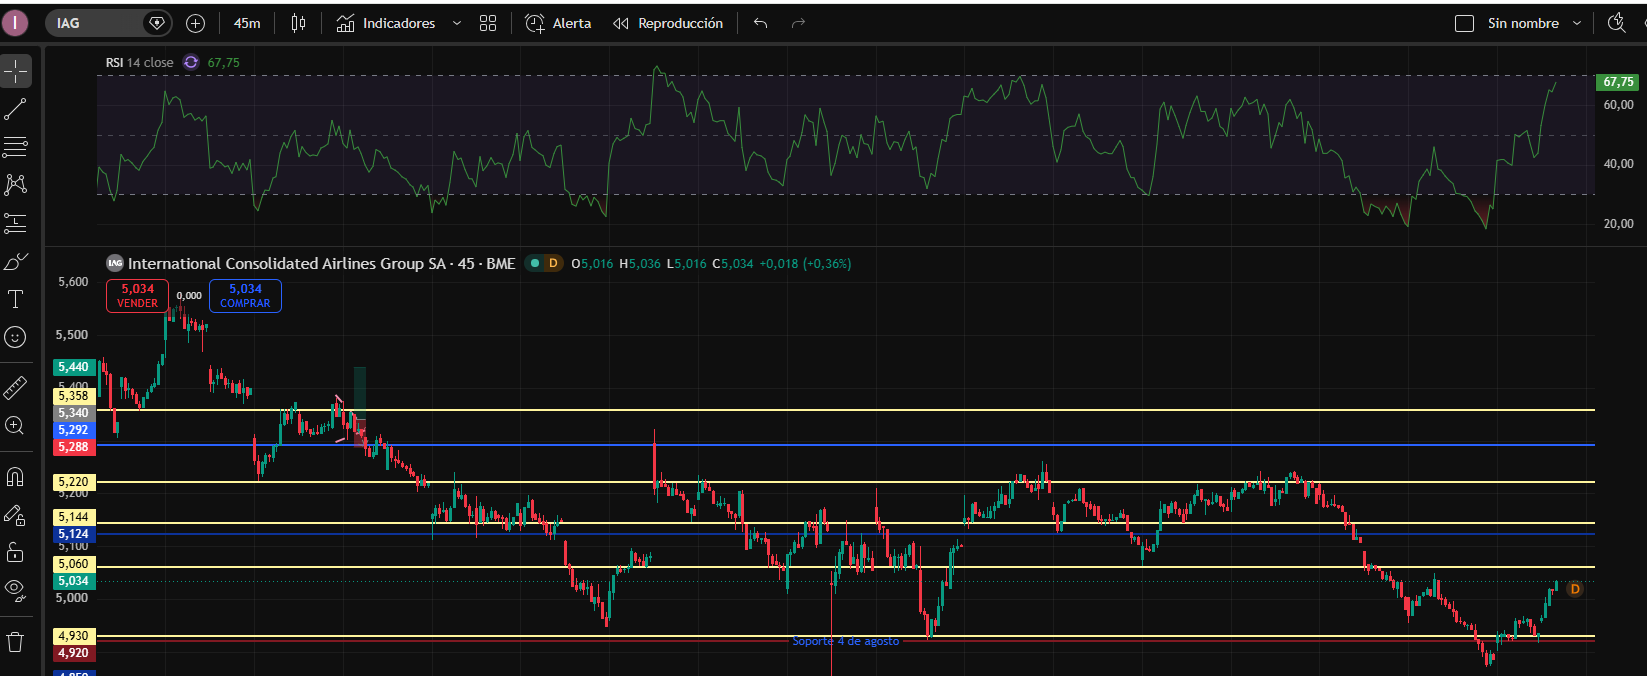
Task: Click the Sin nombre layout name
Action: pos(1523,23)
